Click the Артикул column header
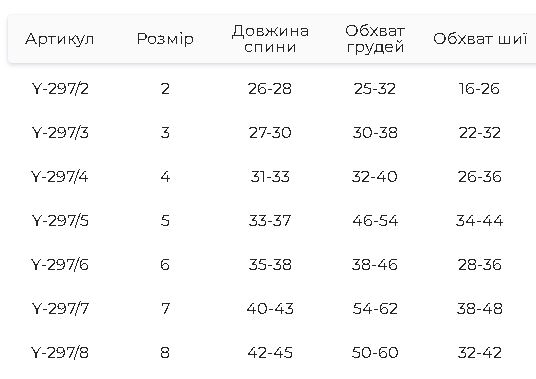536x379 pixels. coord(59,39)
